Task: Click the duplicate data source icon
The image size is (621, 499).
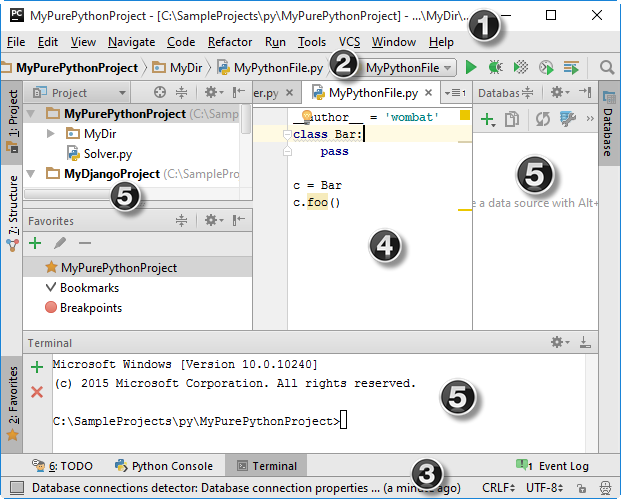Action: coord(512,119)
